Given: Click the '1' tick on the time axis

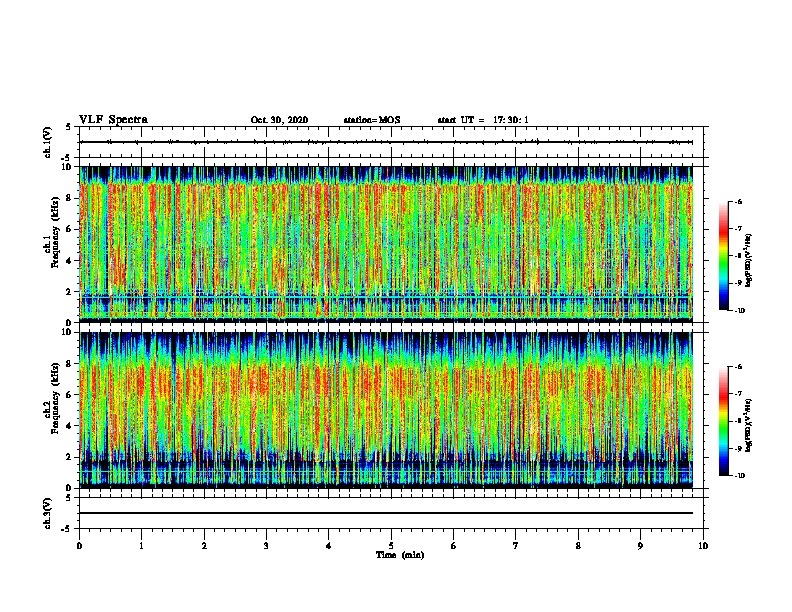Looking at the screenshot, I should tap(141, 546).
